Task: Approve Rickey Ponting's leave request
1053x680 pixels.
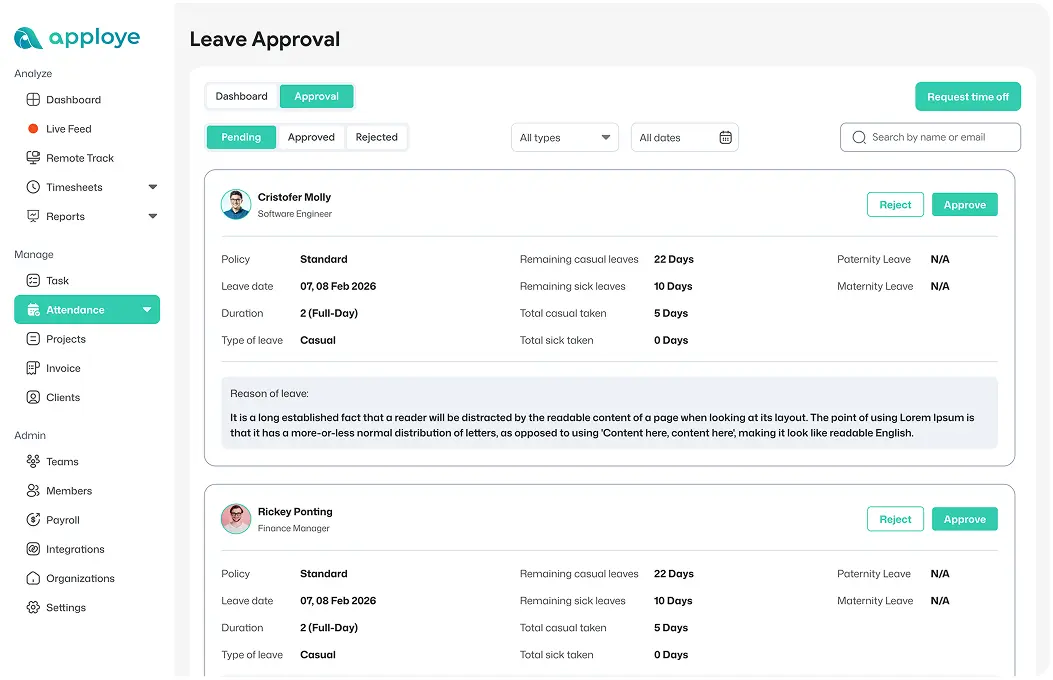Action: click(964, 519)
